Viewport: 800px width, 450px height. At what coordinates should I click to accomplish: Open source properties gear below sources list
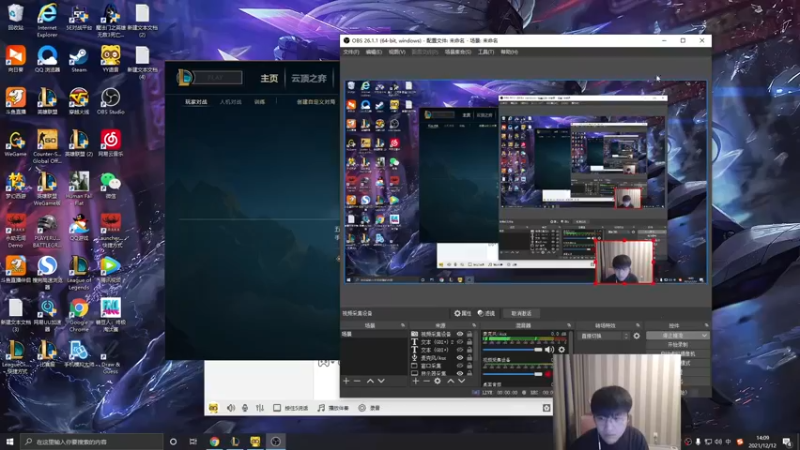tap(437, 381)
